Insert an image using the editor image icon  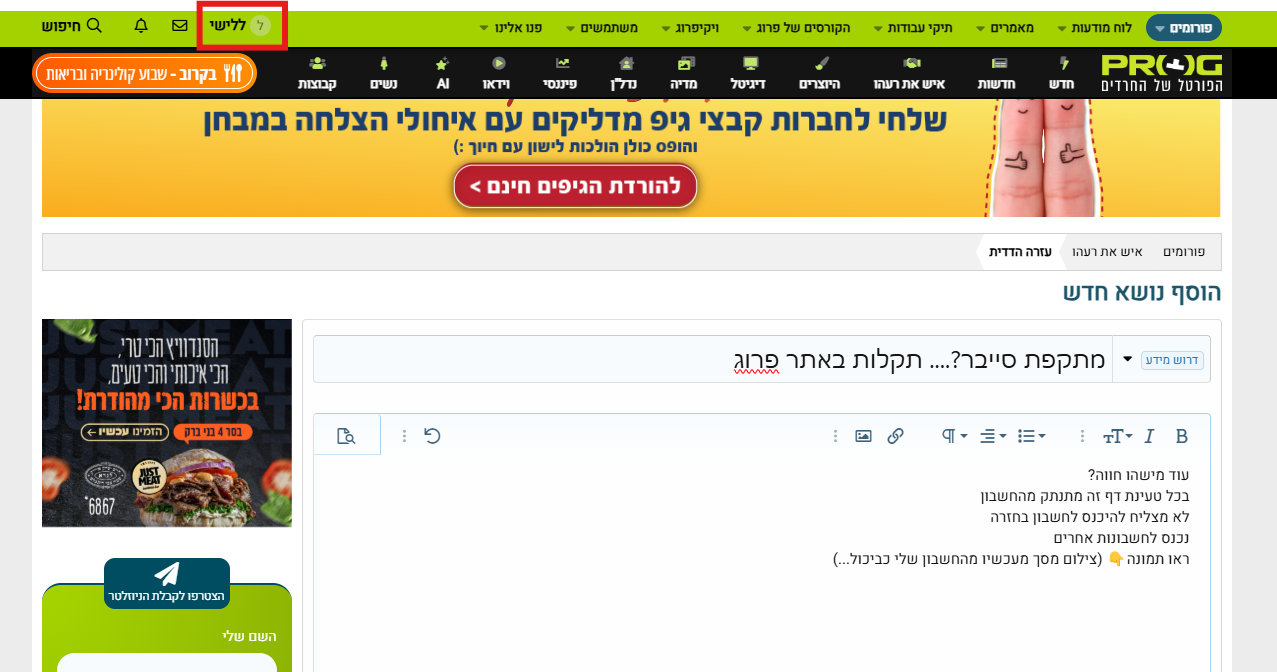click(861, 436)
